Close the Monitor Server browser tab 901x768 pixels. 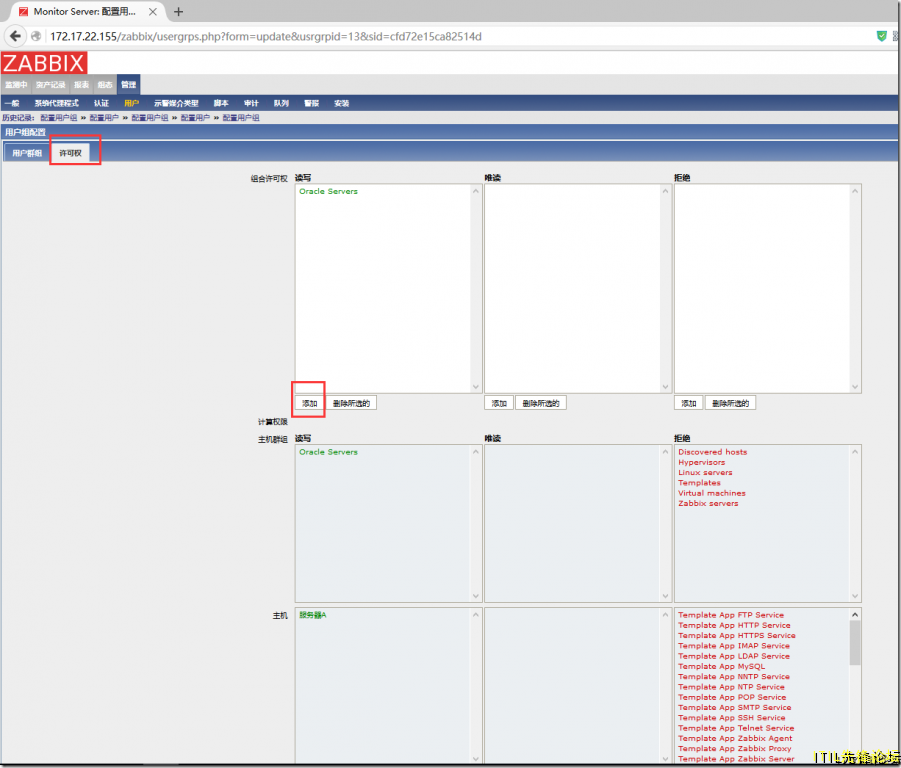153,11
